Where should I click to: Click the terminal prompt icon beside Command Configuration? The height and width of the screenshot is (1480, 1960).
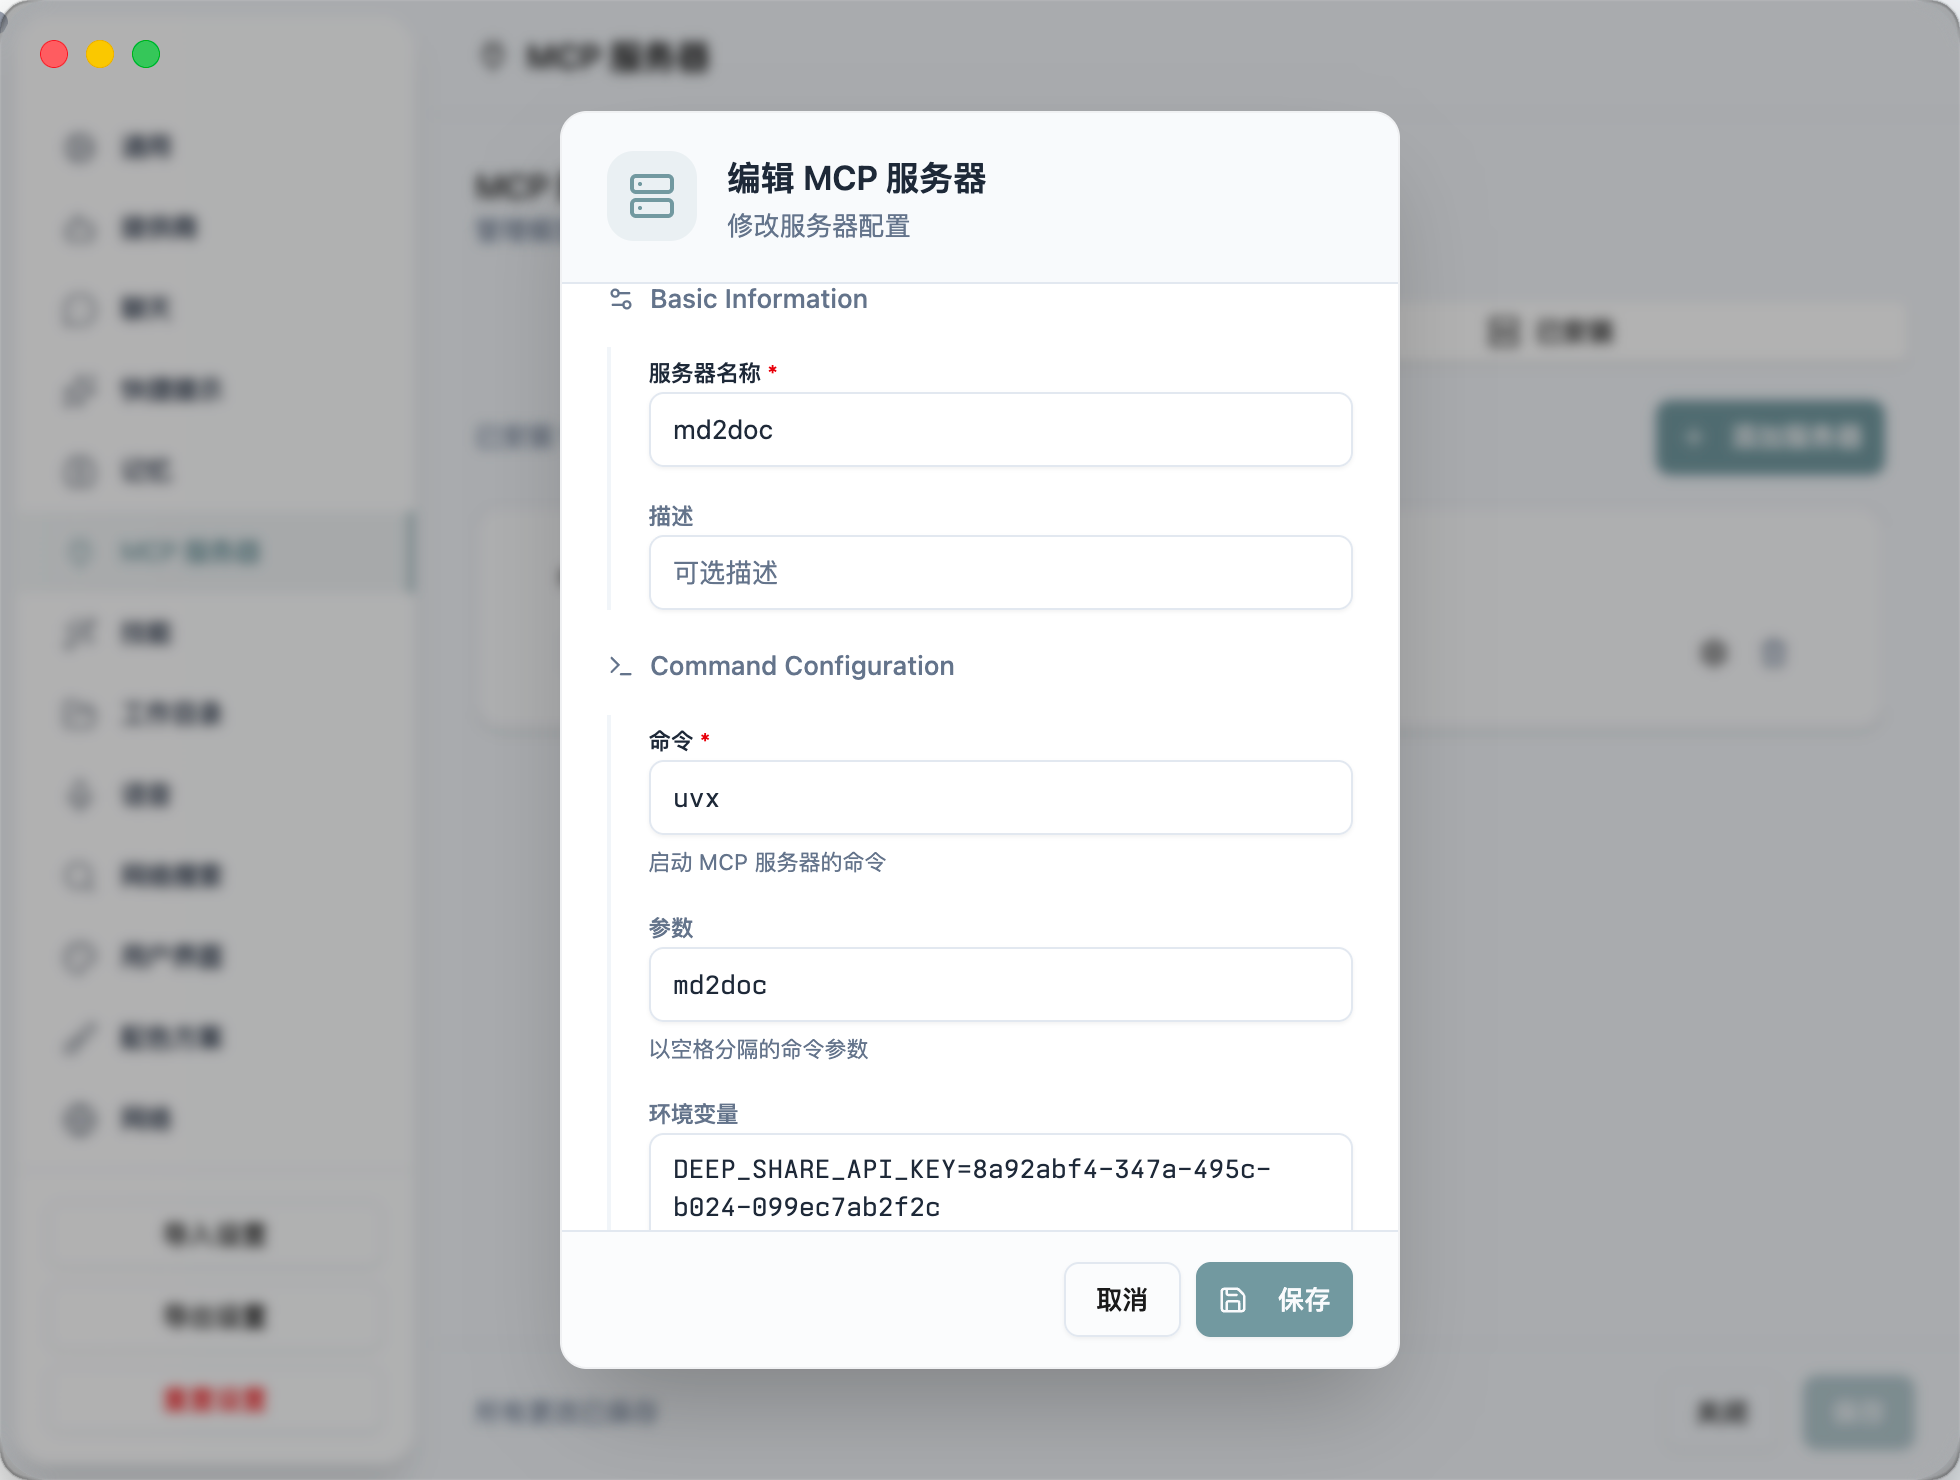pyautogui.click(x=621, y=666)
